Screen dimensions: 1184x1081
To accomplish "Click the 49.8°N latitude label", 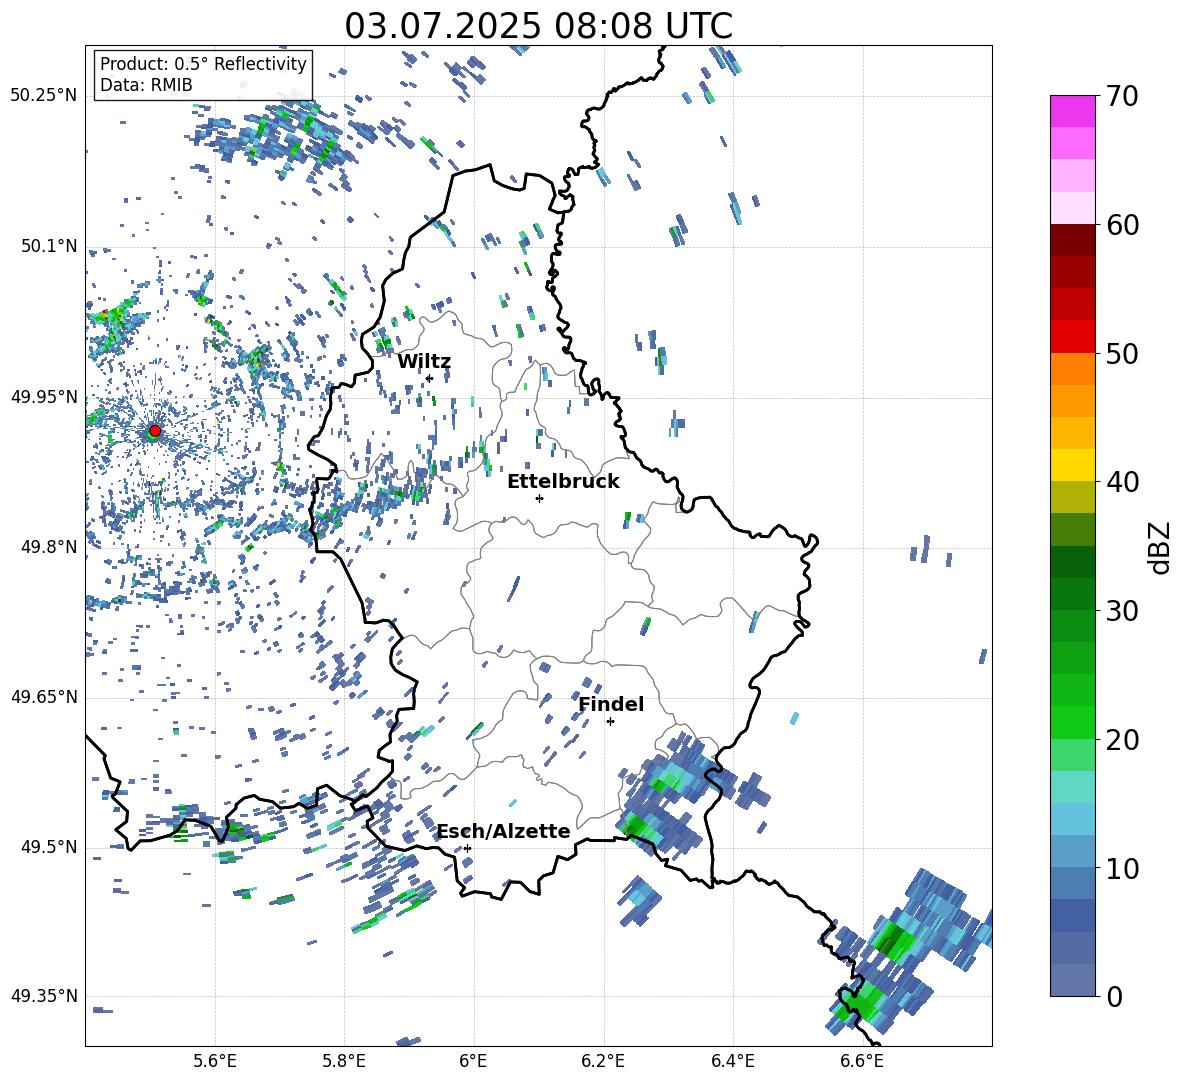I will click(x=49, y=547).
